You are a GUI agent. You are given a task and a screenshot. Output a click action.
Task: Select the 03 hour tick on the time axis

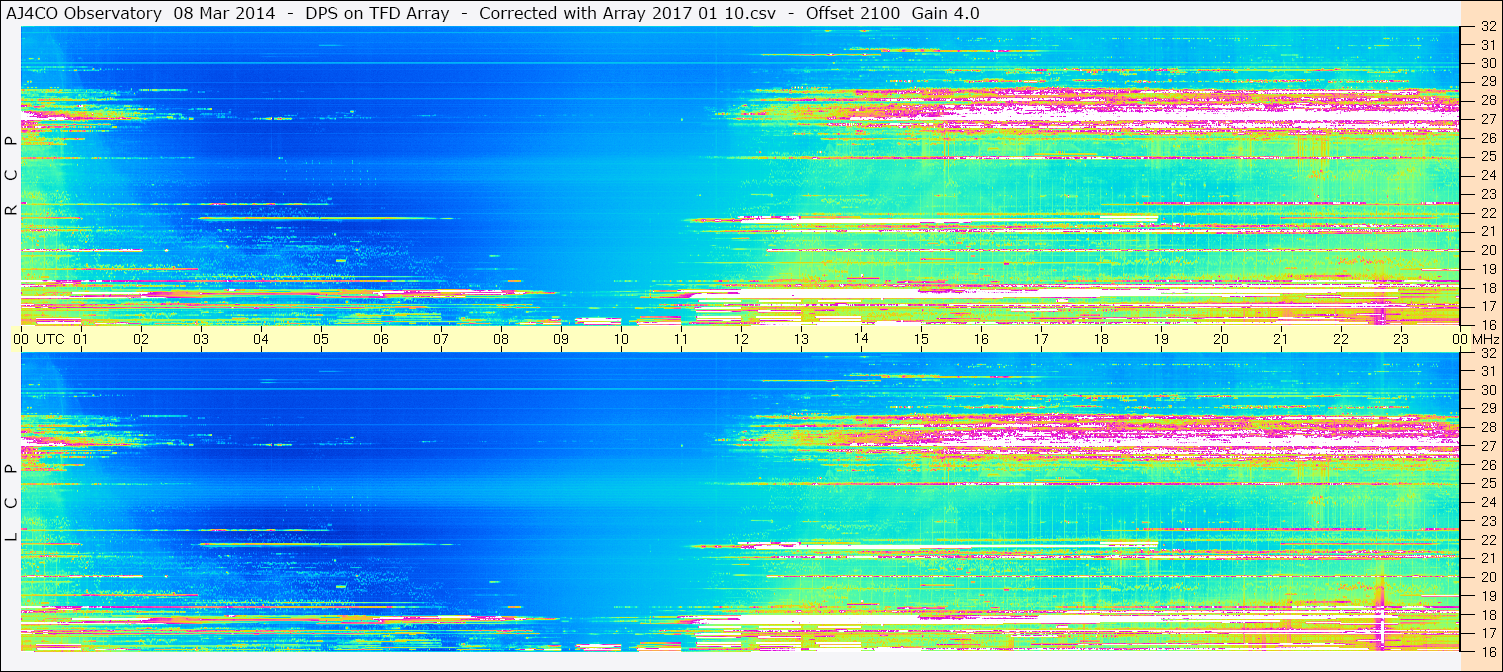(201, 339)
